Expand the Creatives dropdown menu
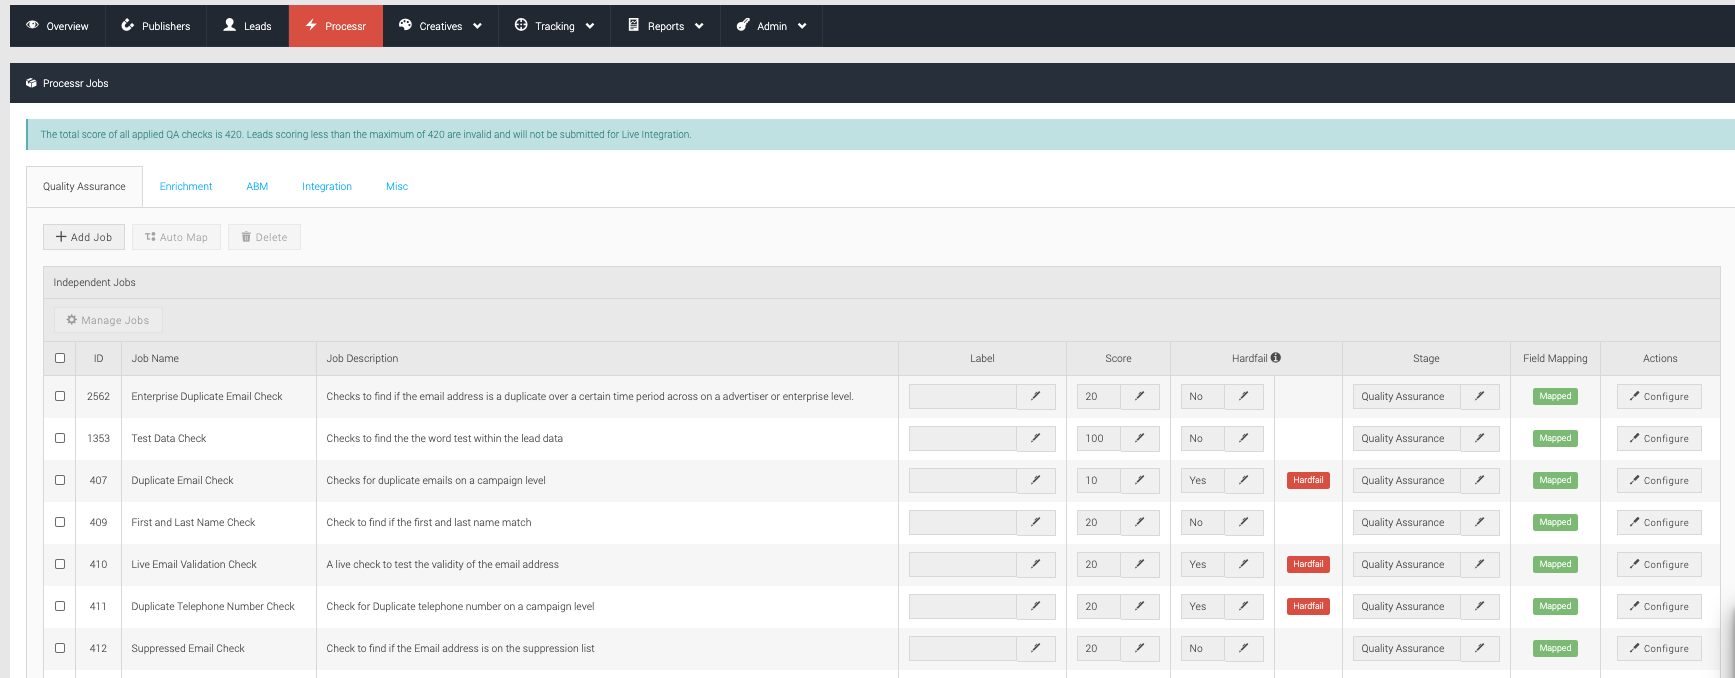 (440, 26)
